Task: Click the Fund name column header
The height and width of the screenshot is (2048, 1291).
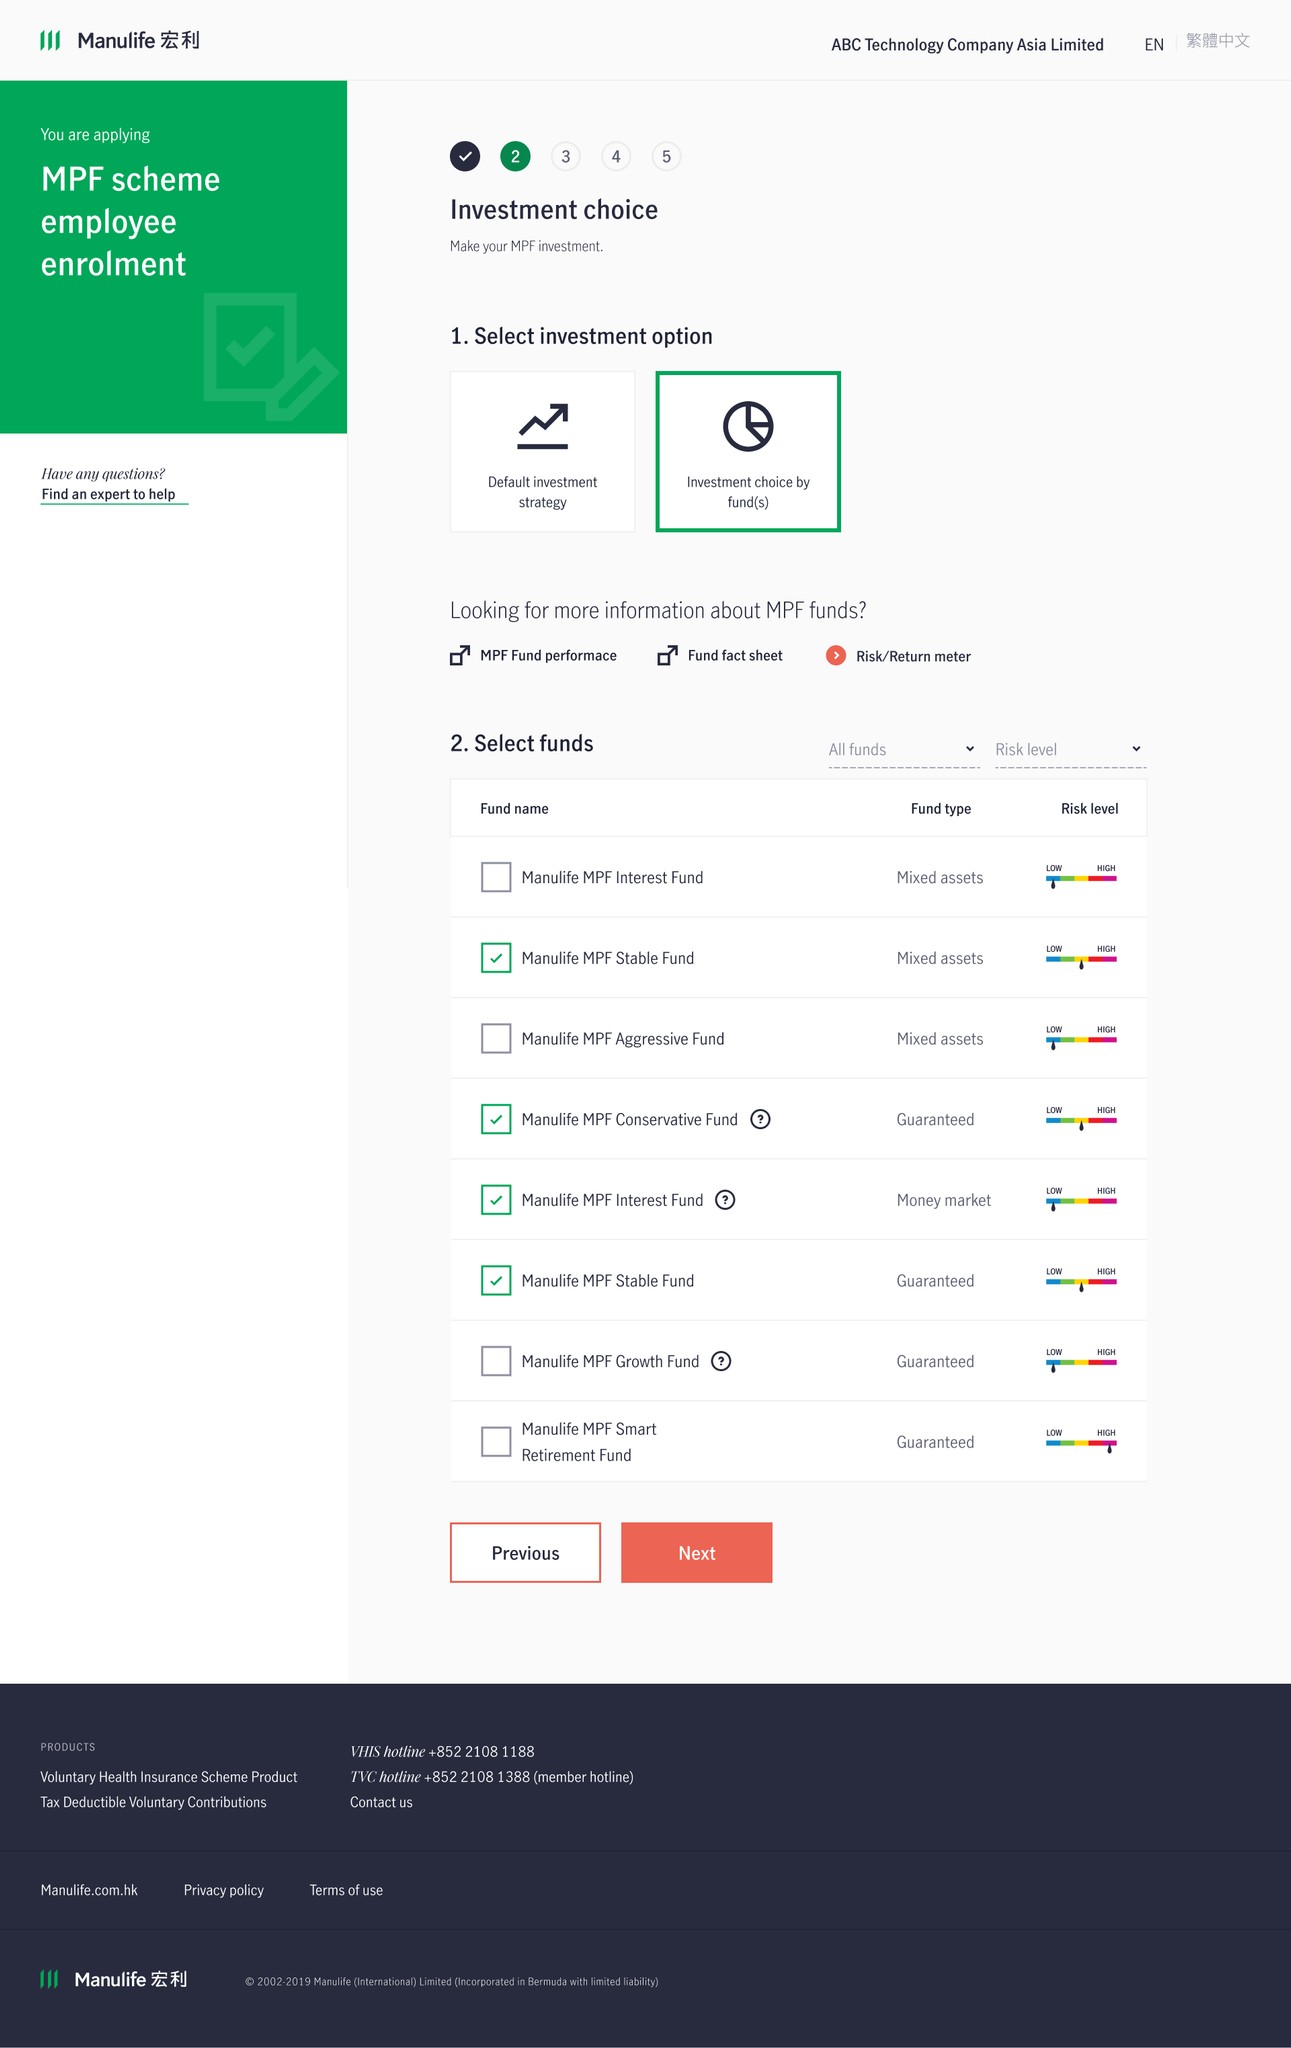Action: [x=514, y=808]
